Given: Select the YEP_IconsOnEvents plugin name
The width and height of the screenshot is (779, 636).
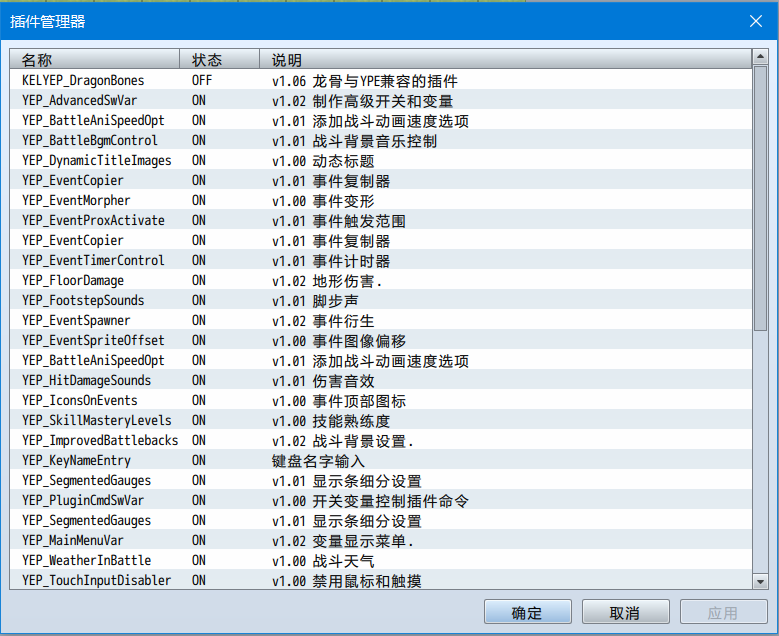Looking at the screenshot, I should [x=79, y=400].
